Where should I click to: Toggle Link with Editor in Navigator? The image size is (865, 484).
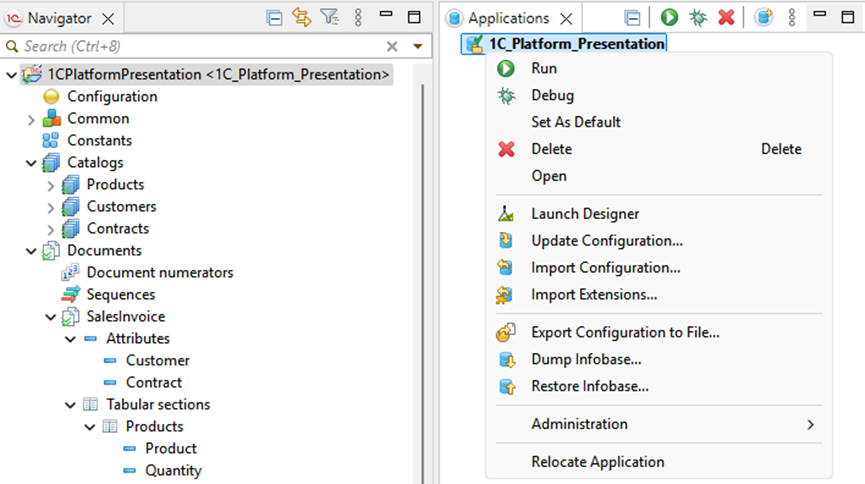click(x=301, y=18)
